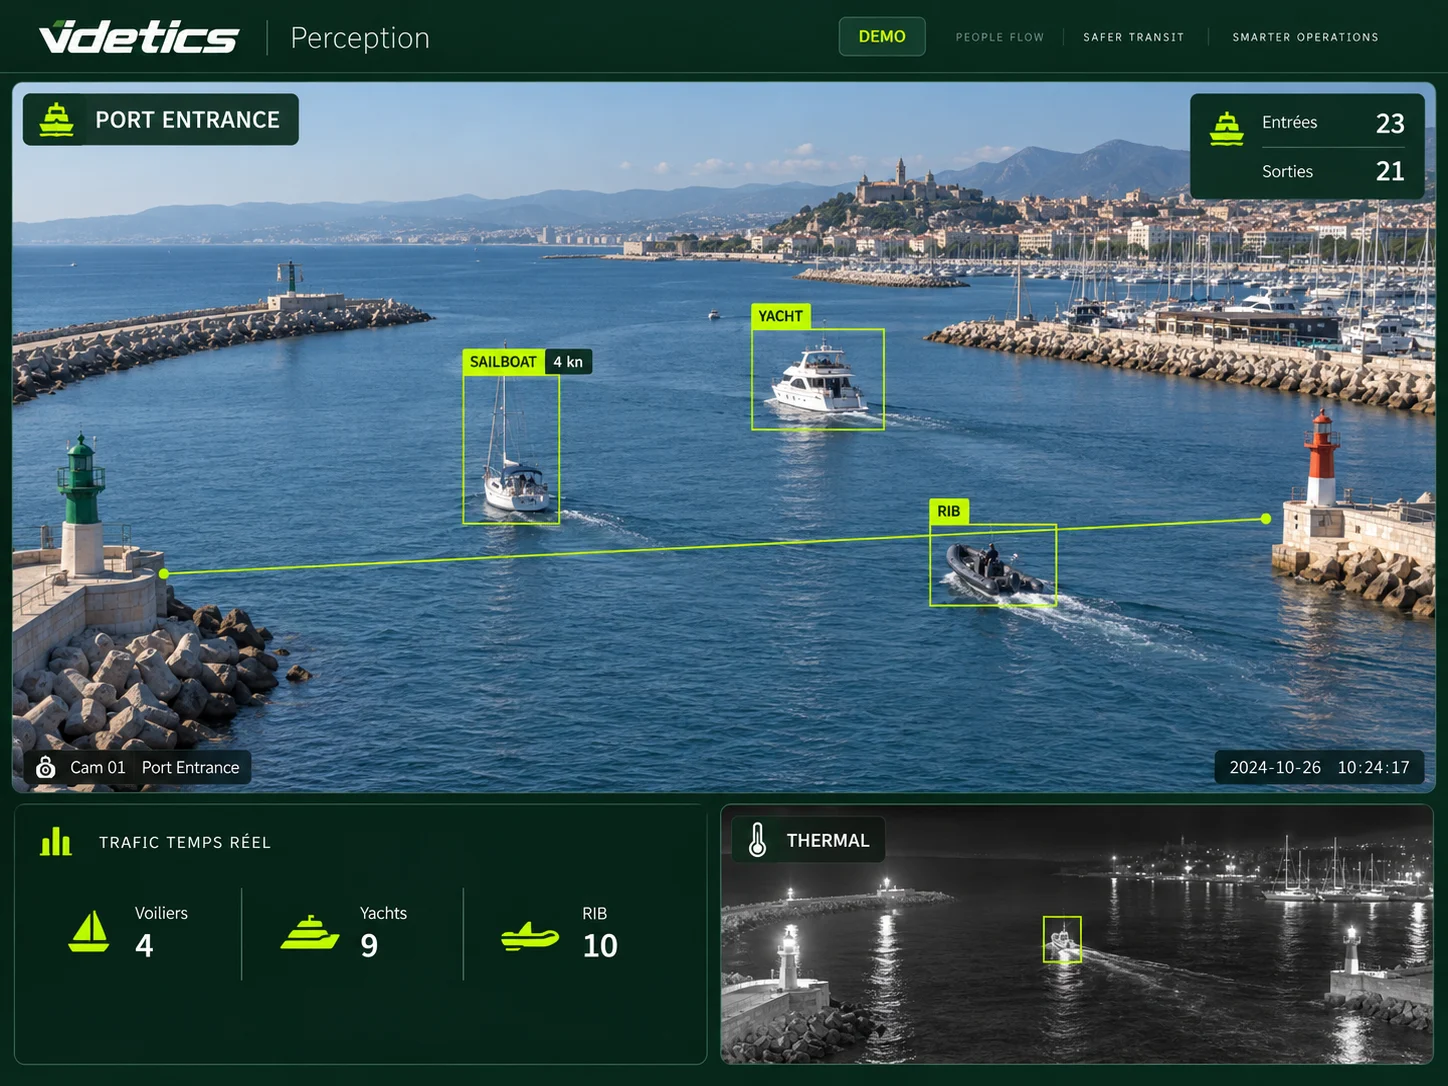Click the Voiliers count 4
Screen dimensions: 1448x1086
[x=144, y=945]
